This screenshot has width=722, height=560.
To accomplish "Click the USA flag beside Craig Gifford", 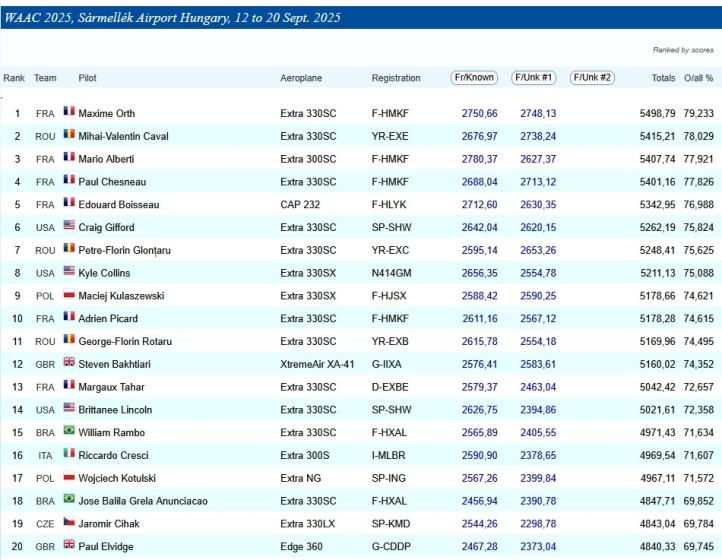I will pos(69,227).
